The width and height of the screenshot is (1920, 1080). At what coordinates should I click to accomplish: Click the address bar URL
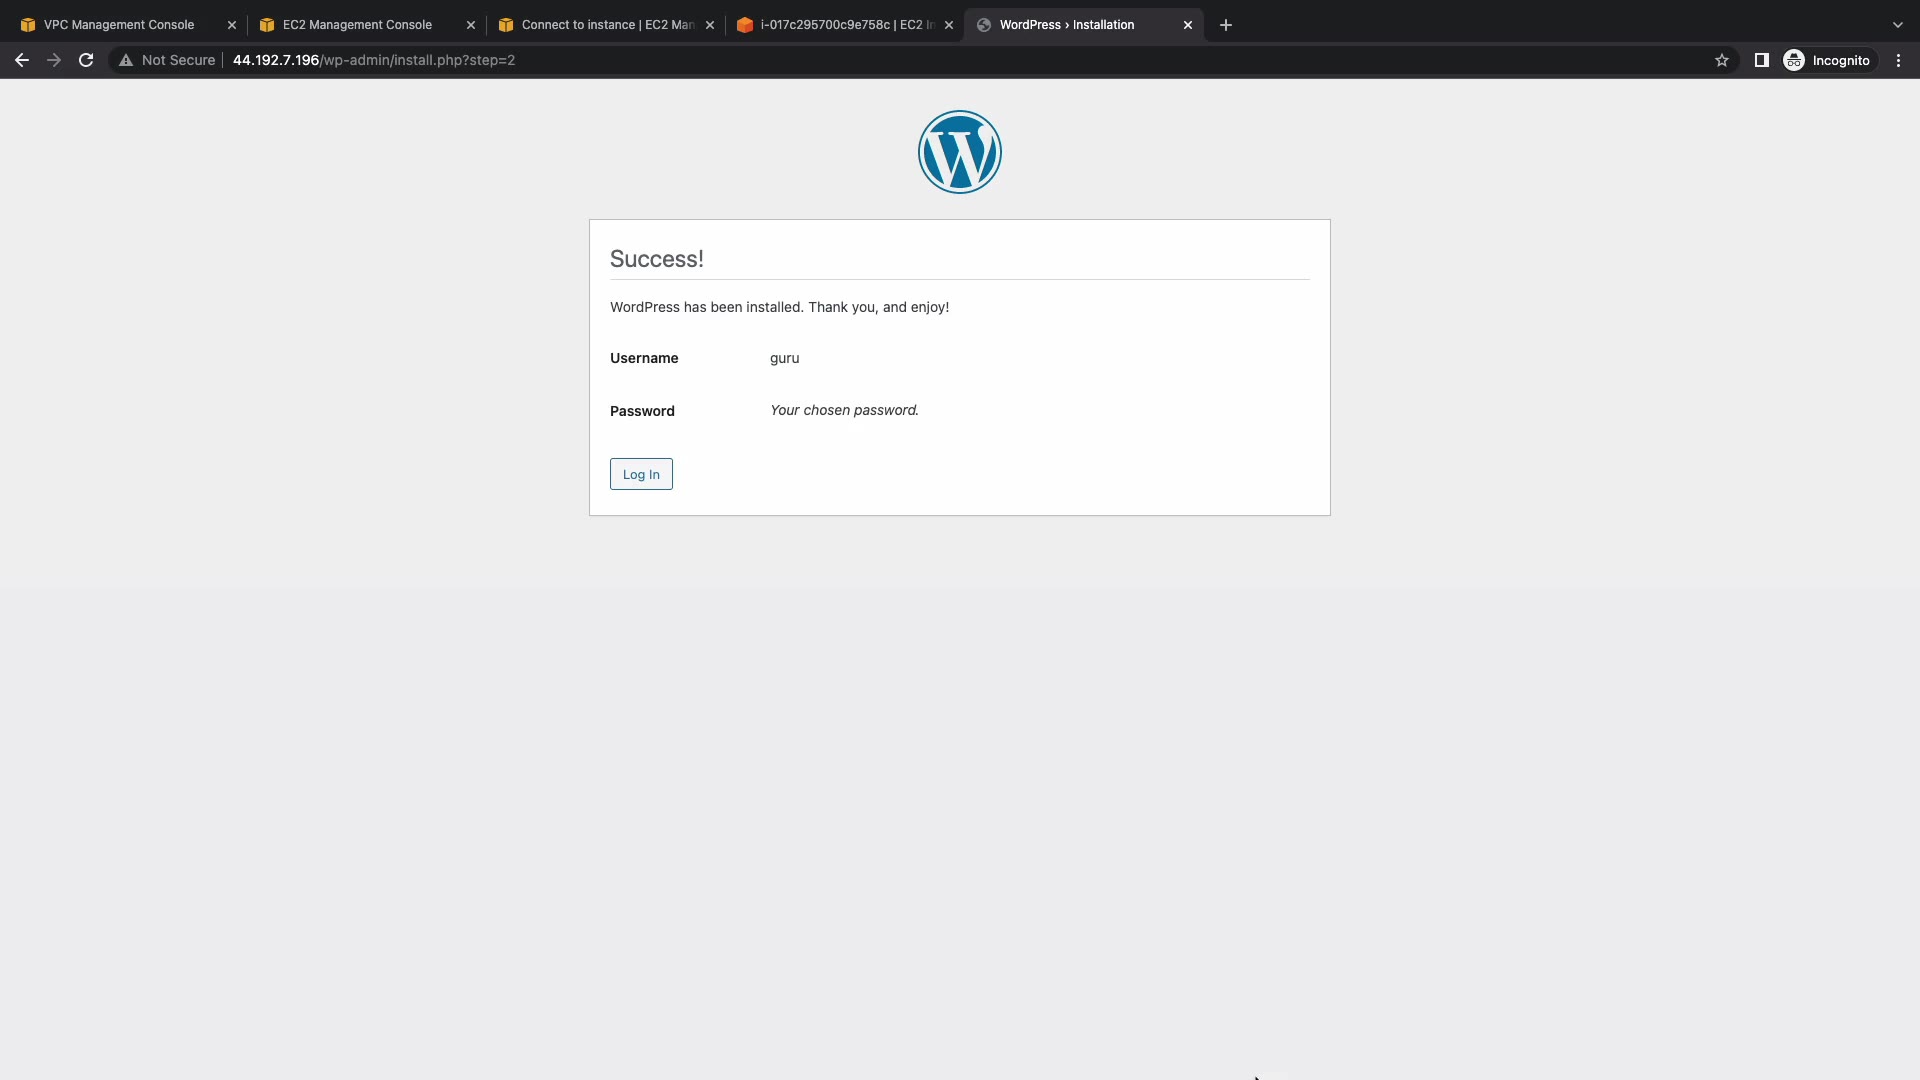tap(374, 60)
